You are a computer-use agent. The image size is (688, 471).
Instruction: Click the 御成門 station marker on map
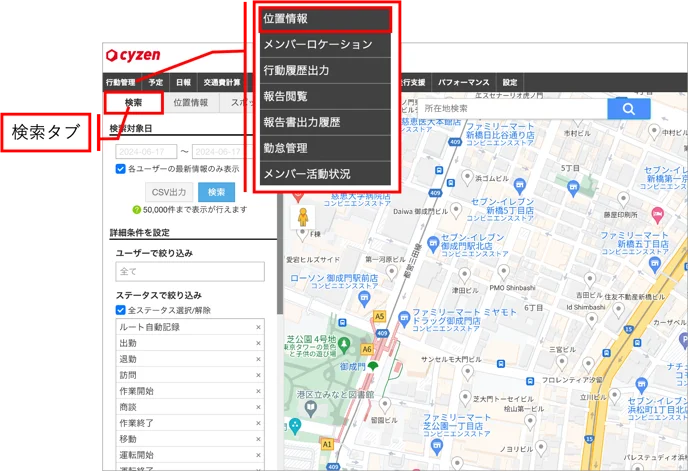[373, 366]
